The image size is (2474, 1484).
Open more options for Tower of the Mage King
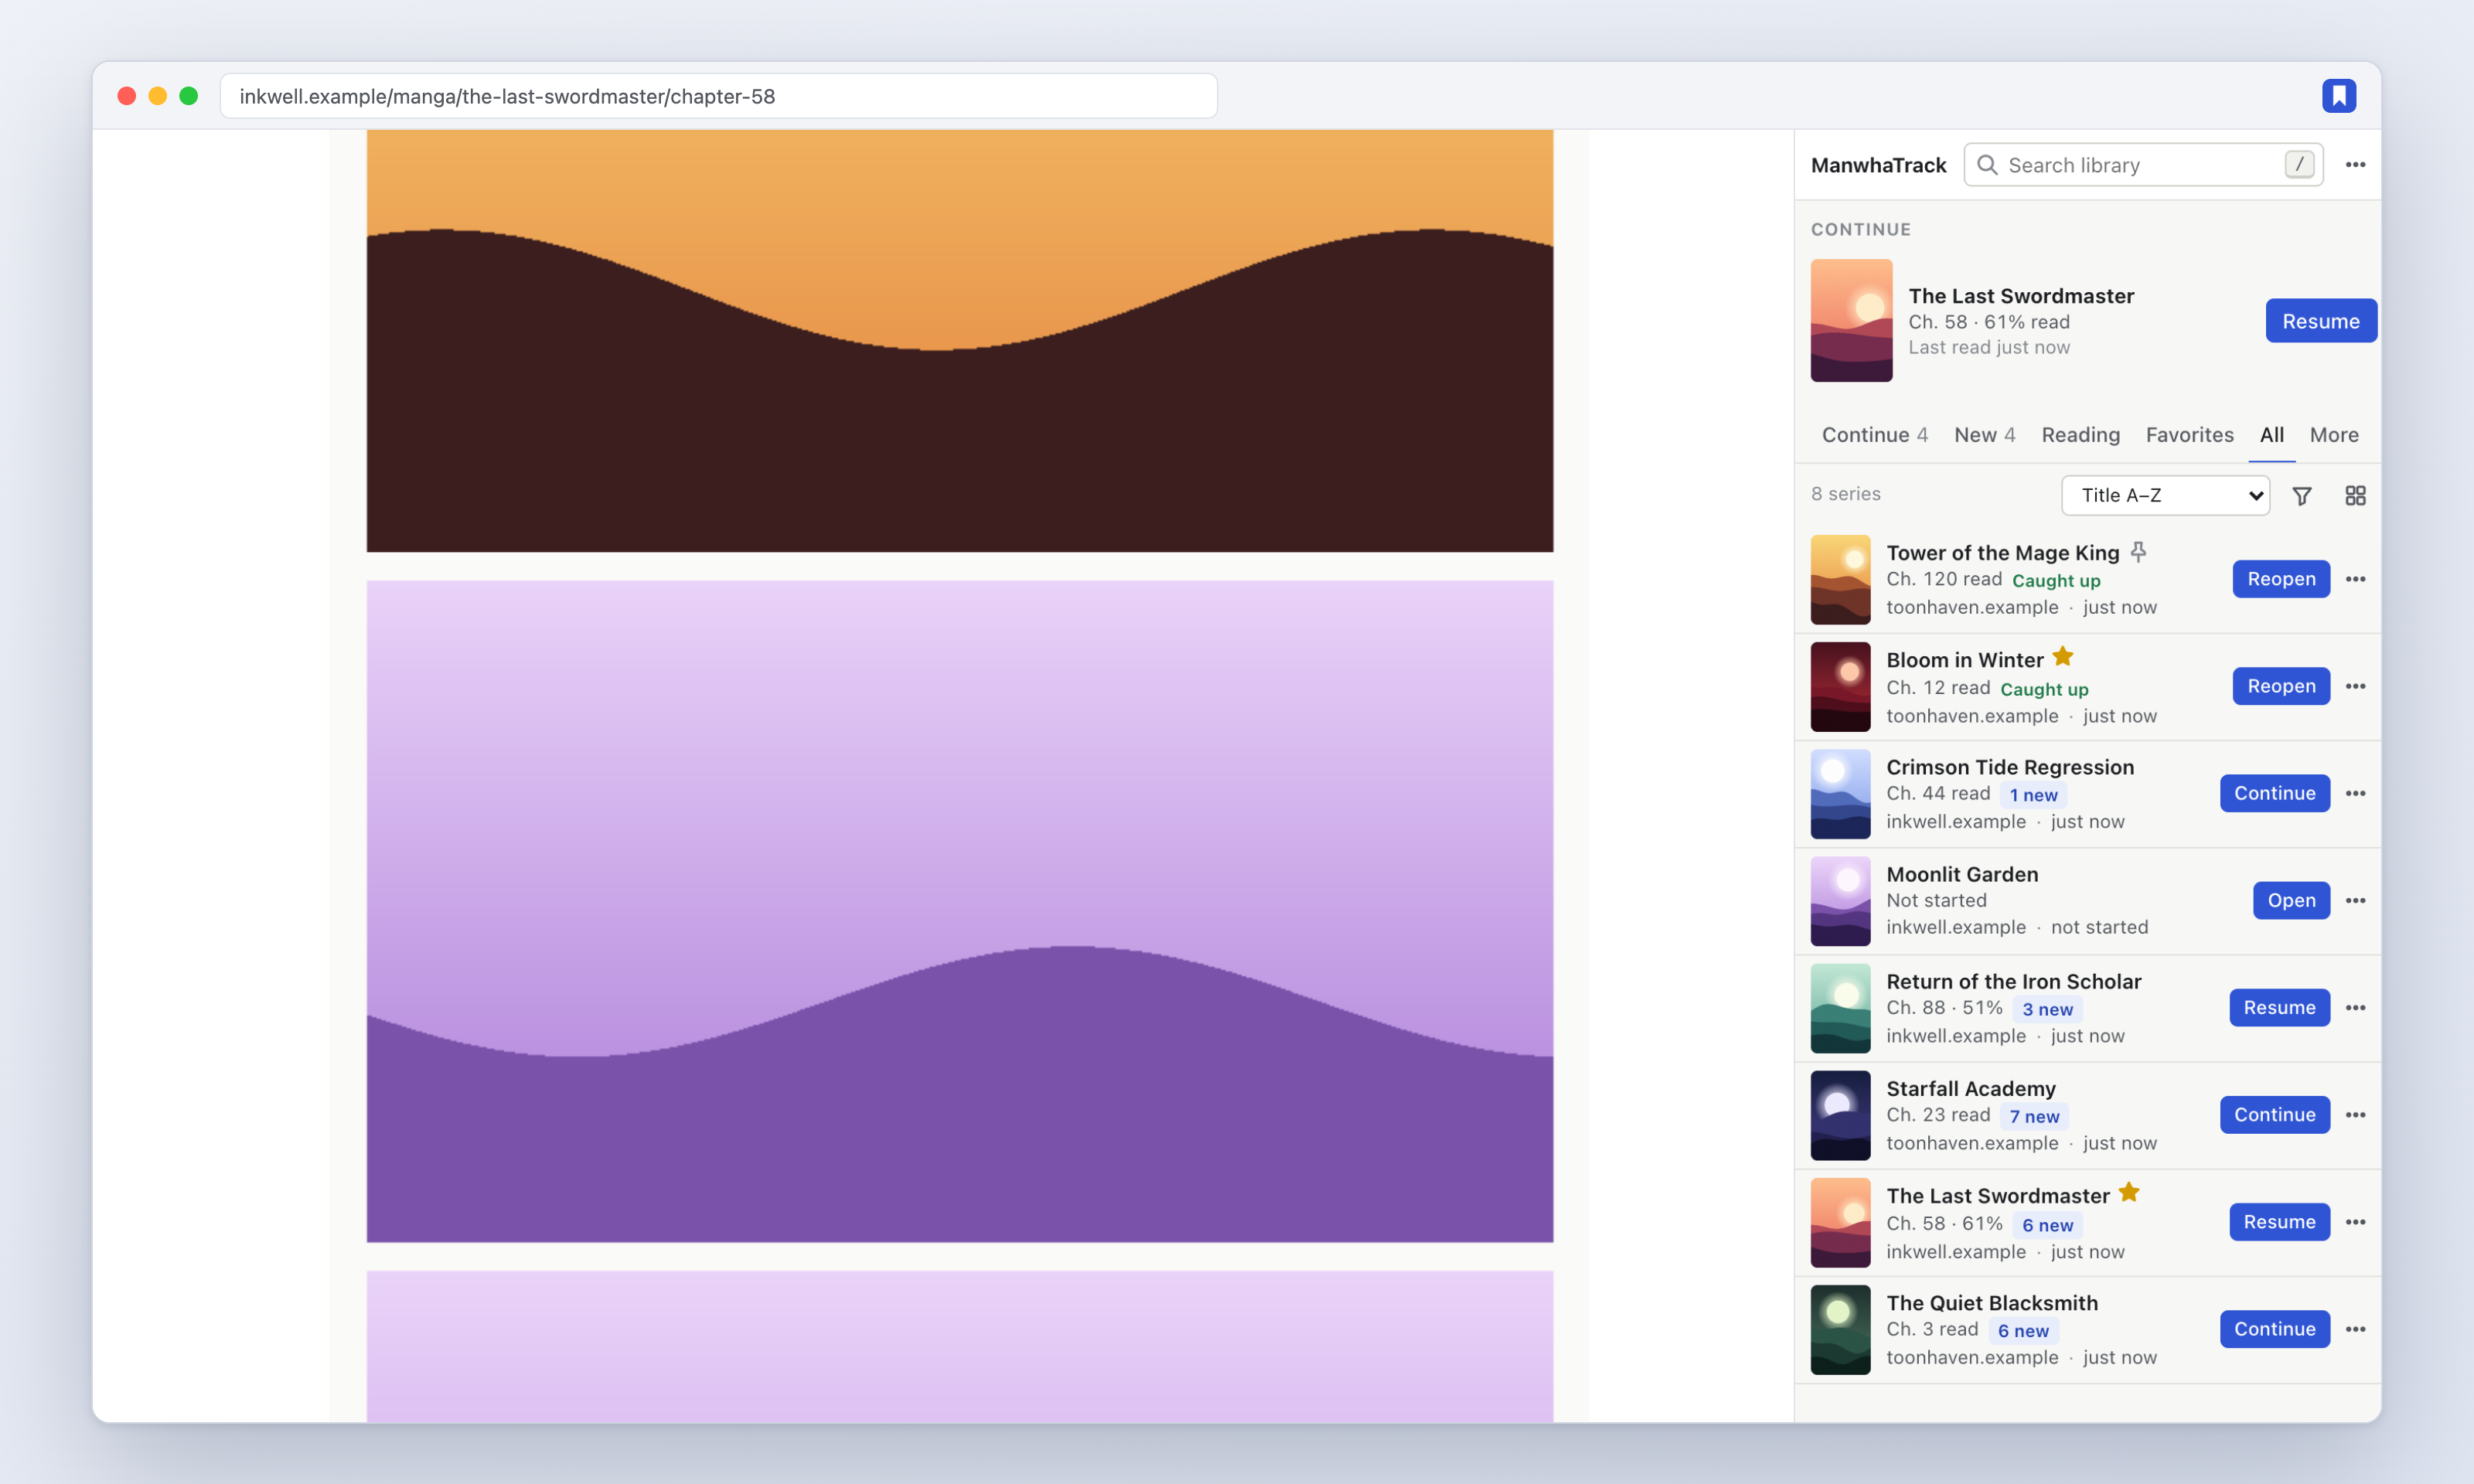pos(2355,579)
